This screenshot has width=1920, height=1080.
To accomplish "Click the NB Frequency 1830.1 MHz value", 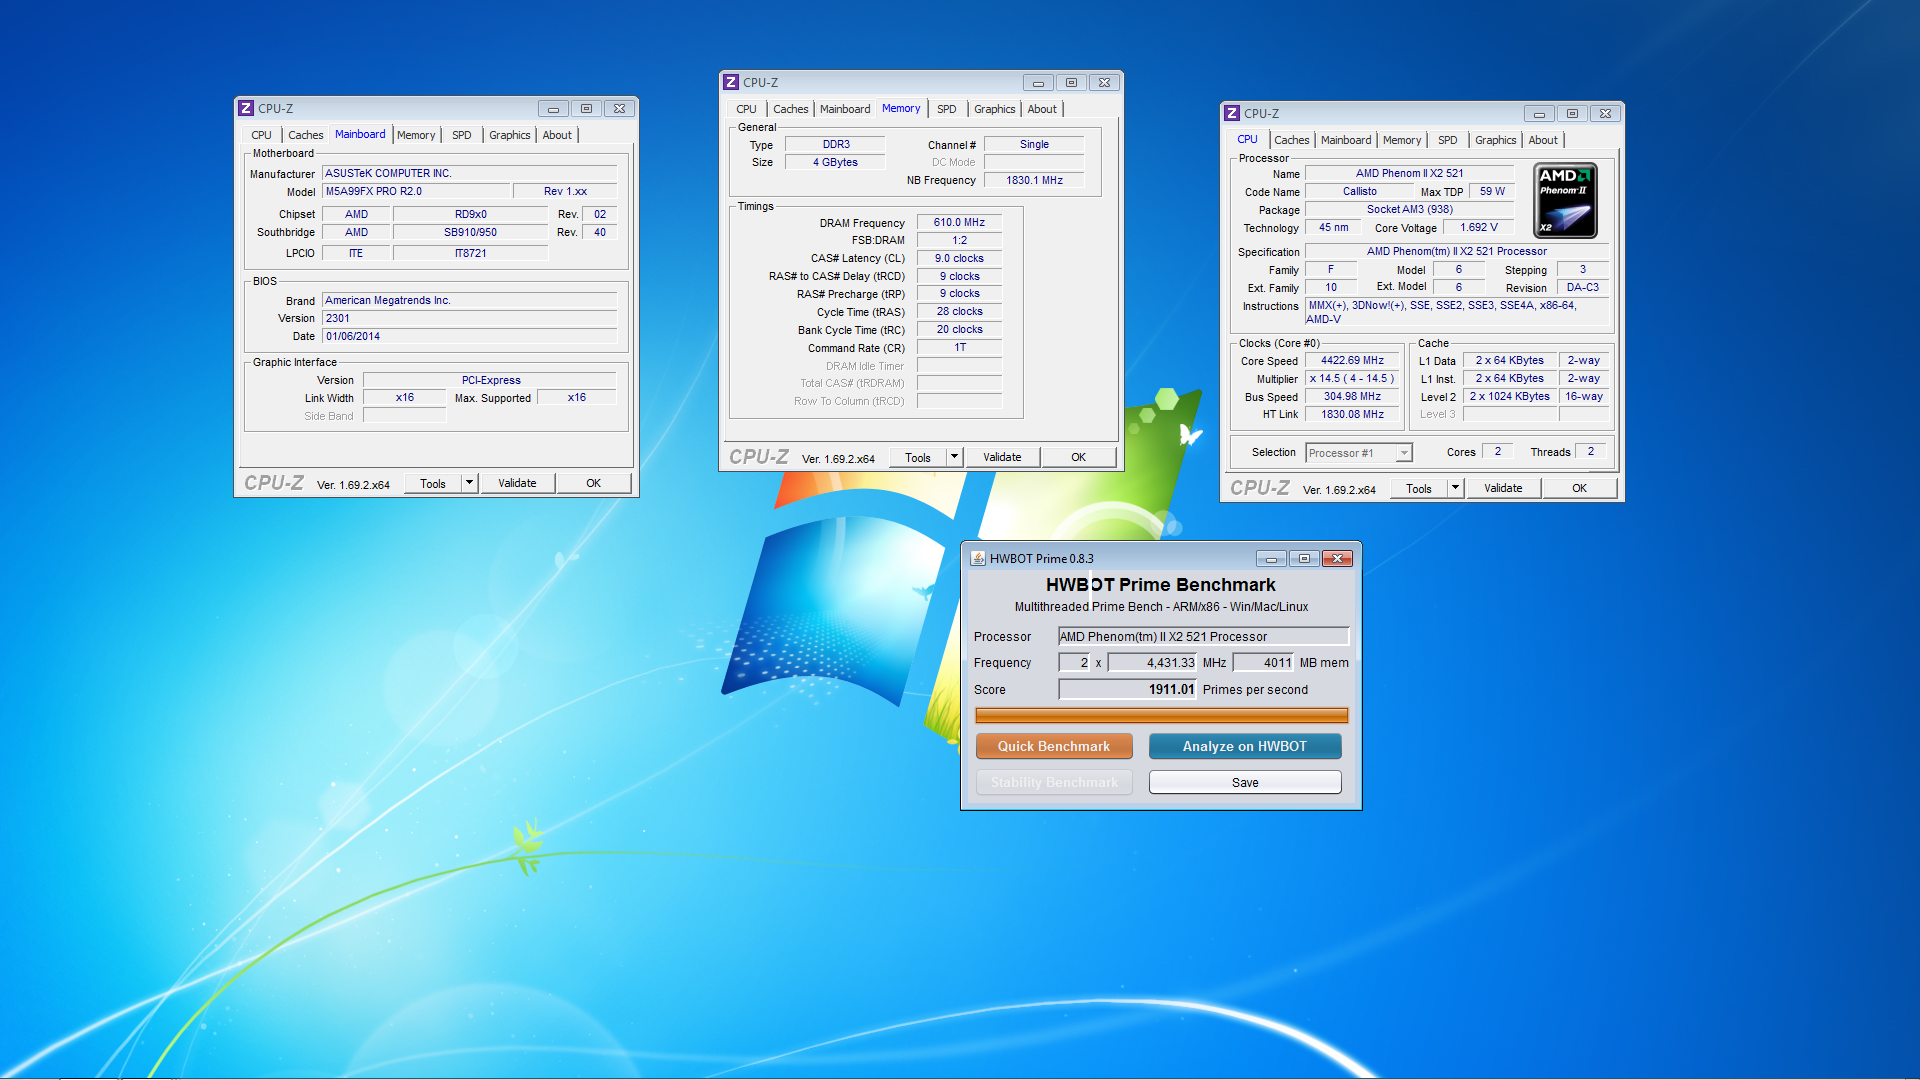I will (1034, 180).
